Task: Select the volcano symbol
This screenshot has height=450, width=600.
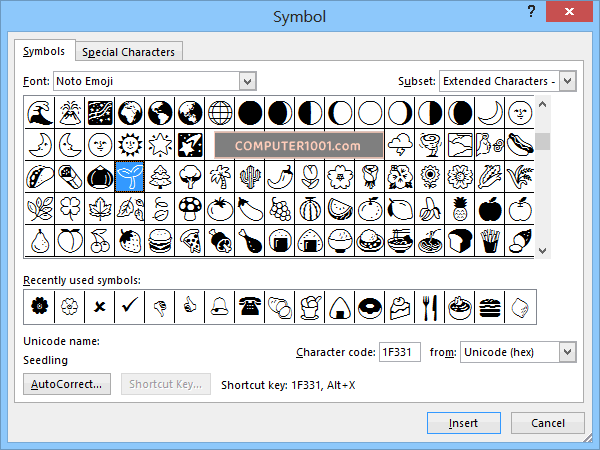Action: (70, 112)
